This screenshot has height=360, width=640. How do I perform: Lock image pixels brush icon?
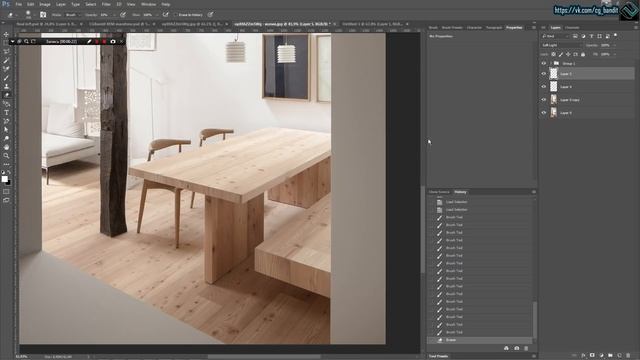coord(561,54)
